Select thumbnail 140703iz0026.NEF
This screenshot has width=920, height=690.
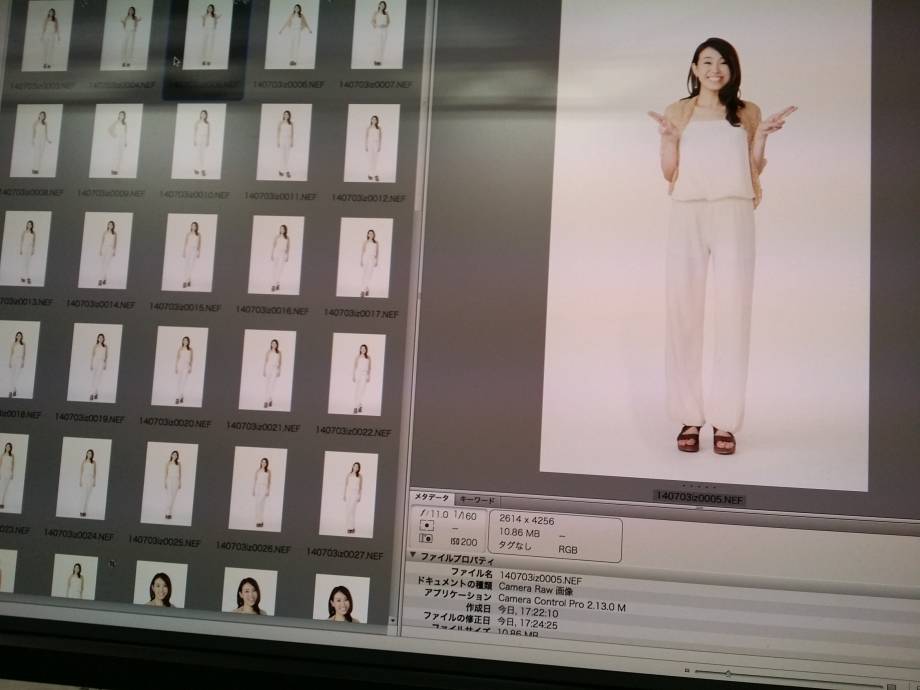tap(258, 489)
